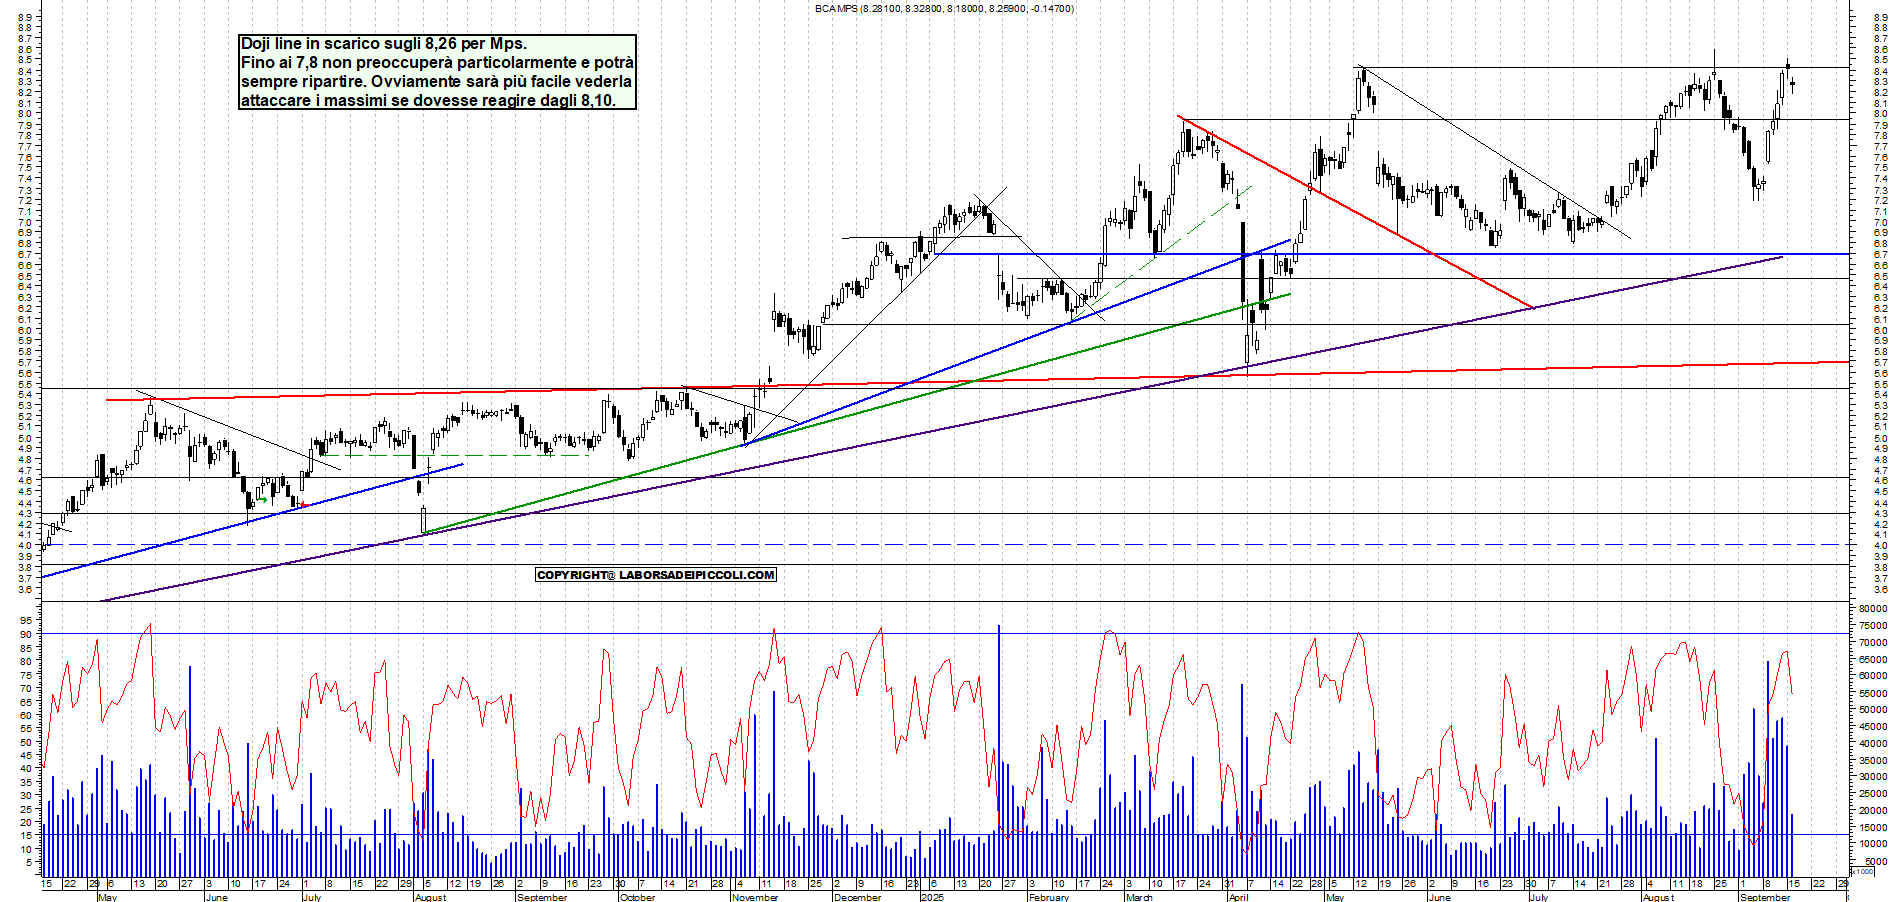This screenshot has width=1890, height=902.
Task: Click the 30 value on oscillator axis
Action: 25,796
